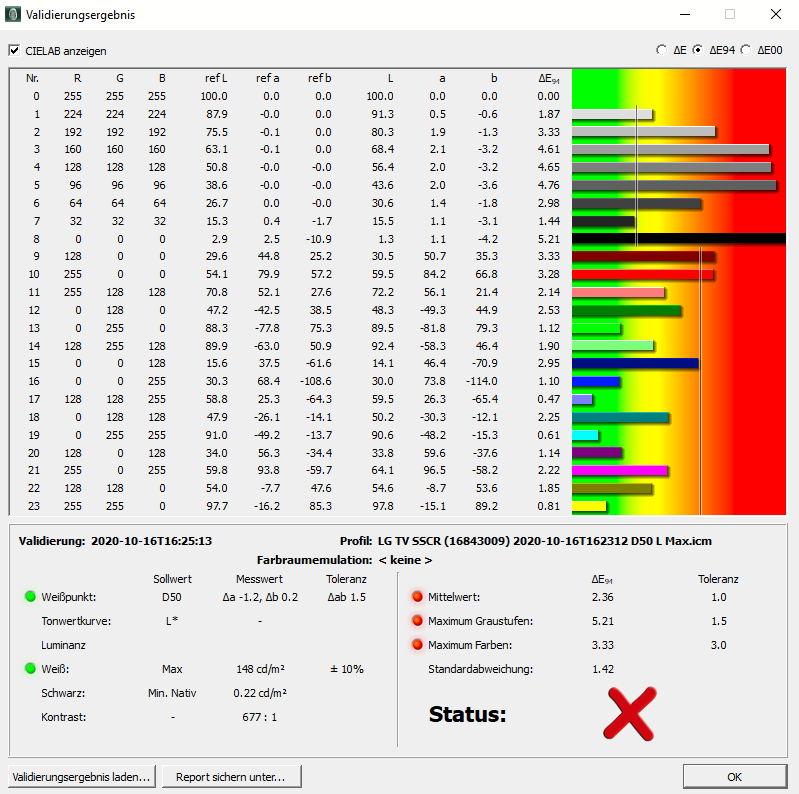Click the teal bar for row 18
Screen dimensions: 799x794
[620, 417]
